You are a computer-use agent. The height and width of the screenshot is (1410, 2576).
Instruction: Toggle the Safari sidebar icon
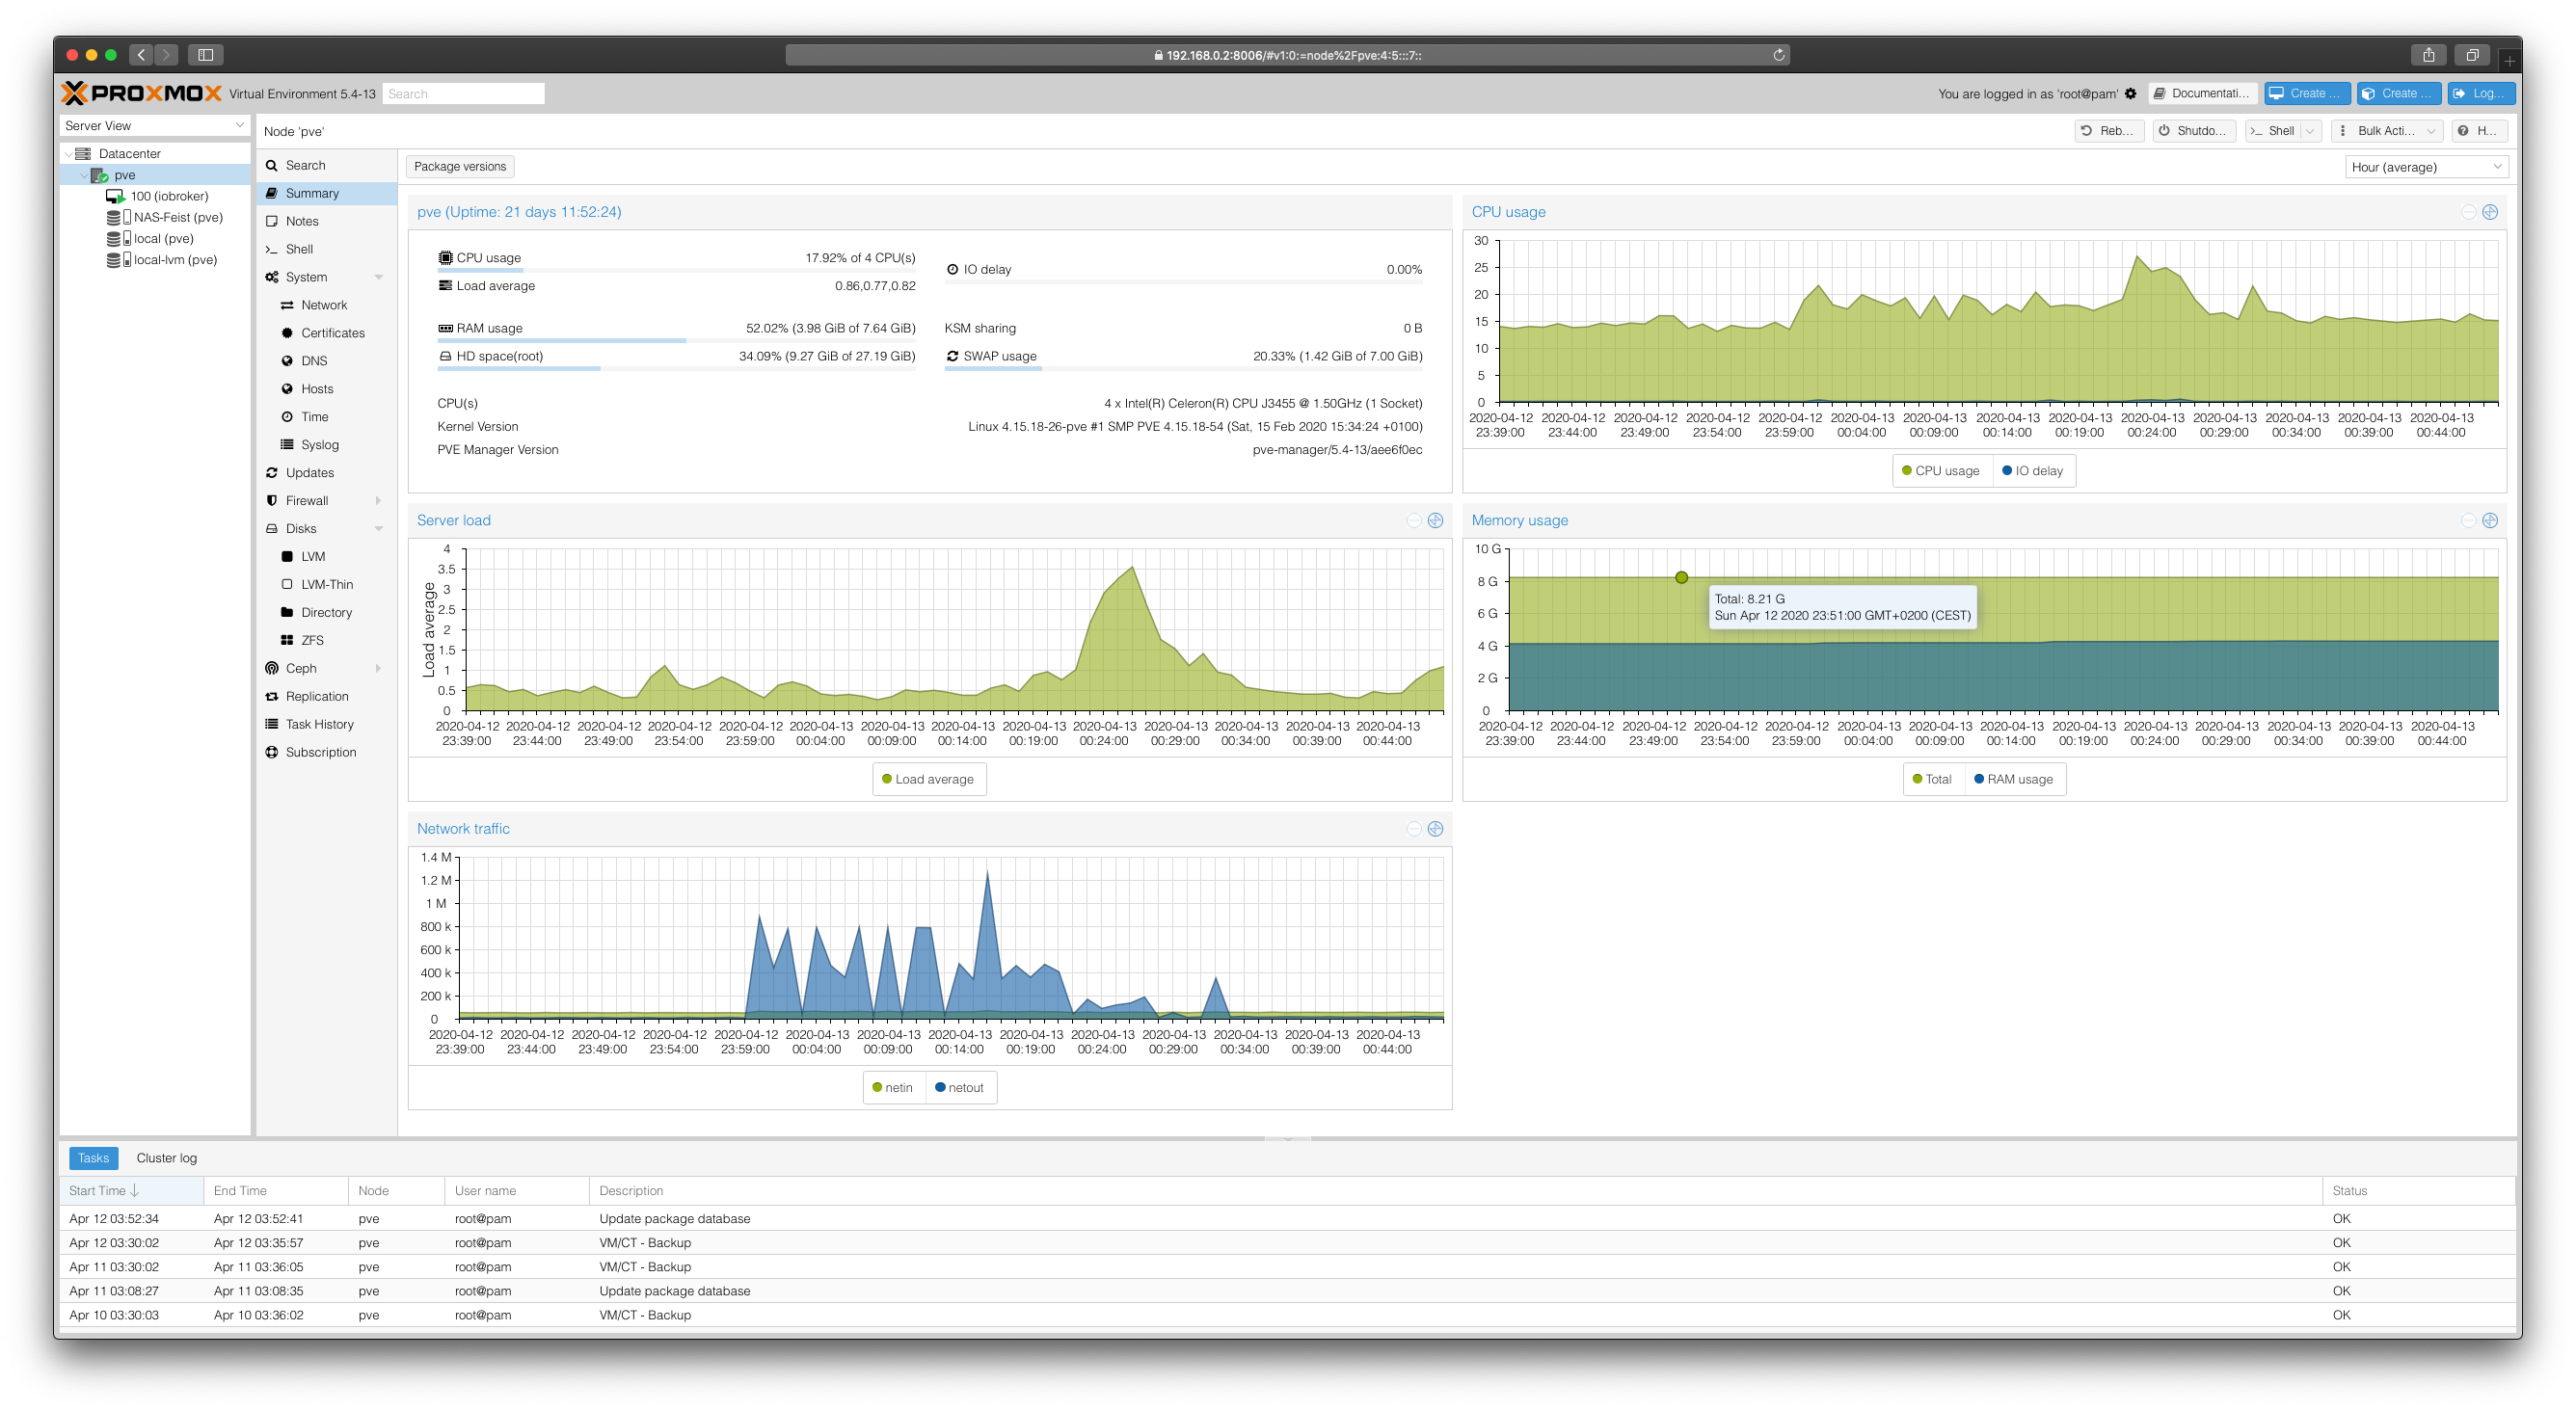pyautogui.click(x=206, y=55)
